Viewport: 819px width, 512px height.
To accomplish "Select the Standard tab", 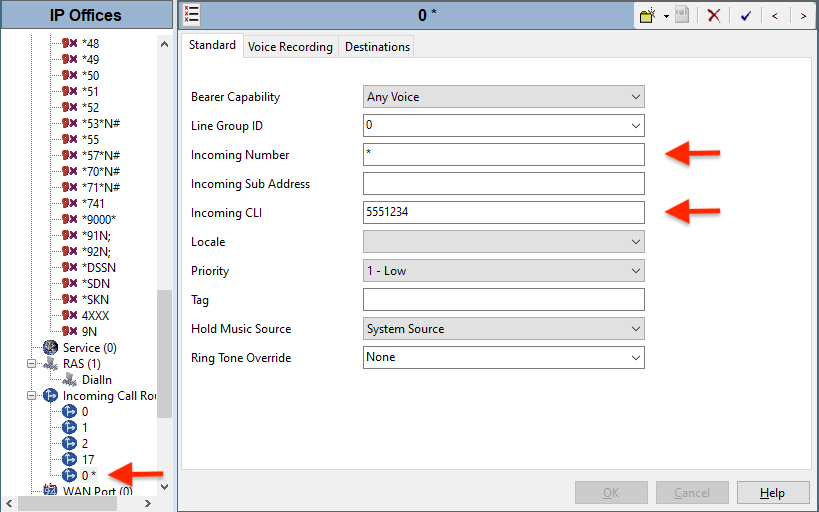I will point(212,45).
